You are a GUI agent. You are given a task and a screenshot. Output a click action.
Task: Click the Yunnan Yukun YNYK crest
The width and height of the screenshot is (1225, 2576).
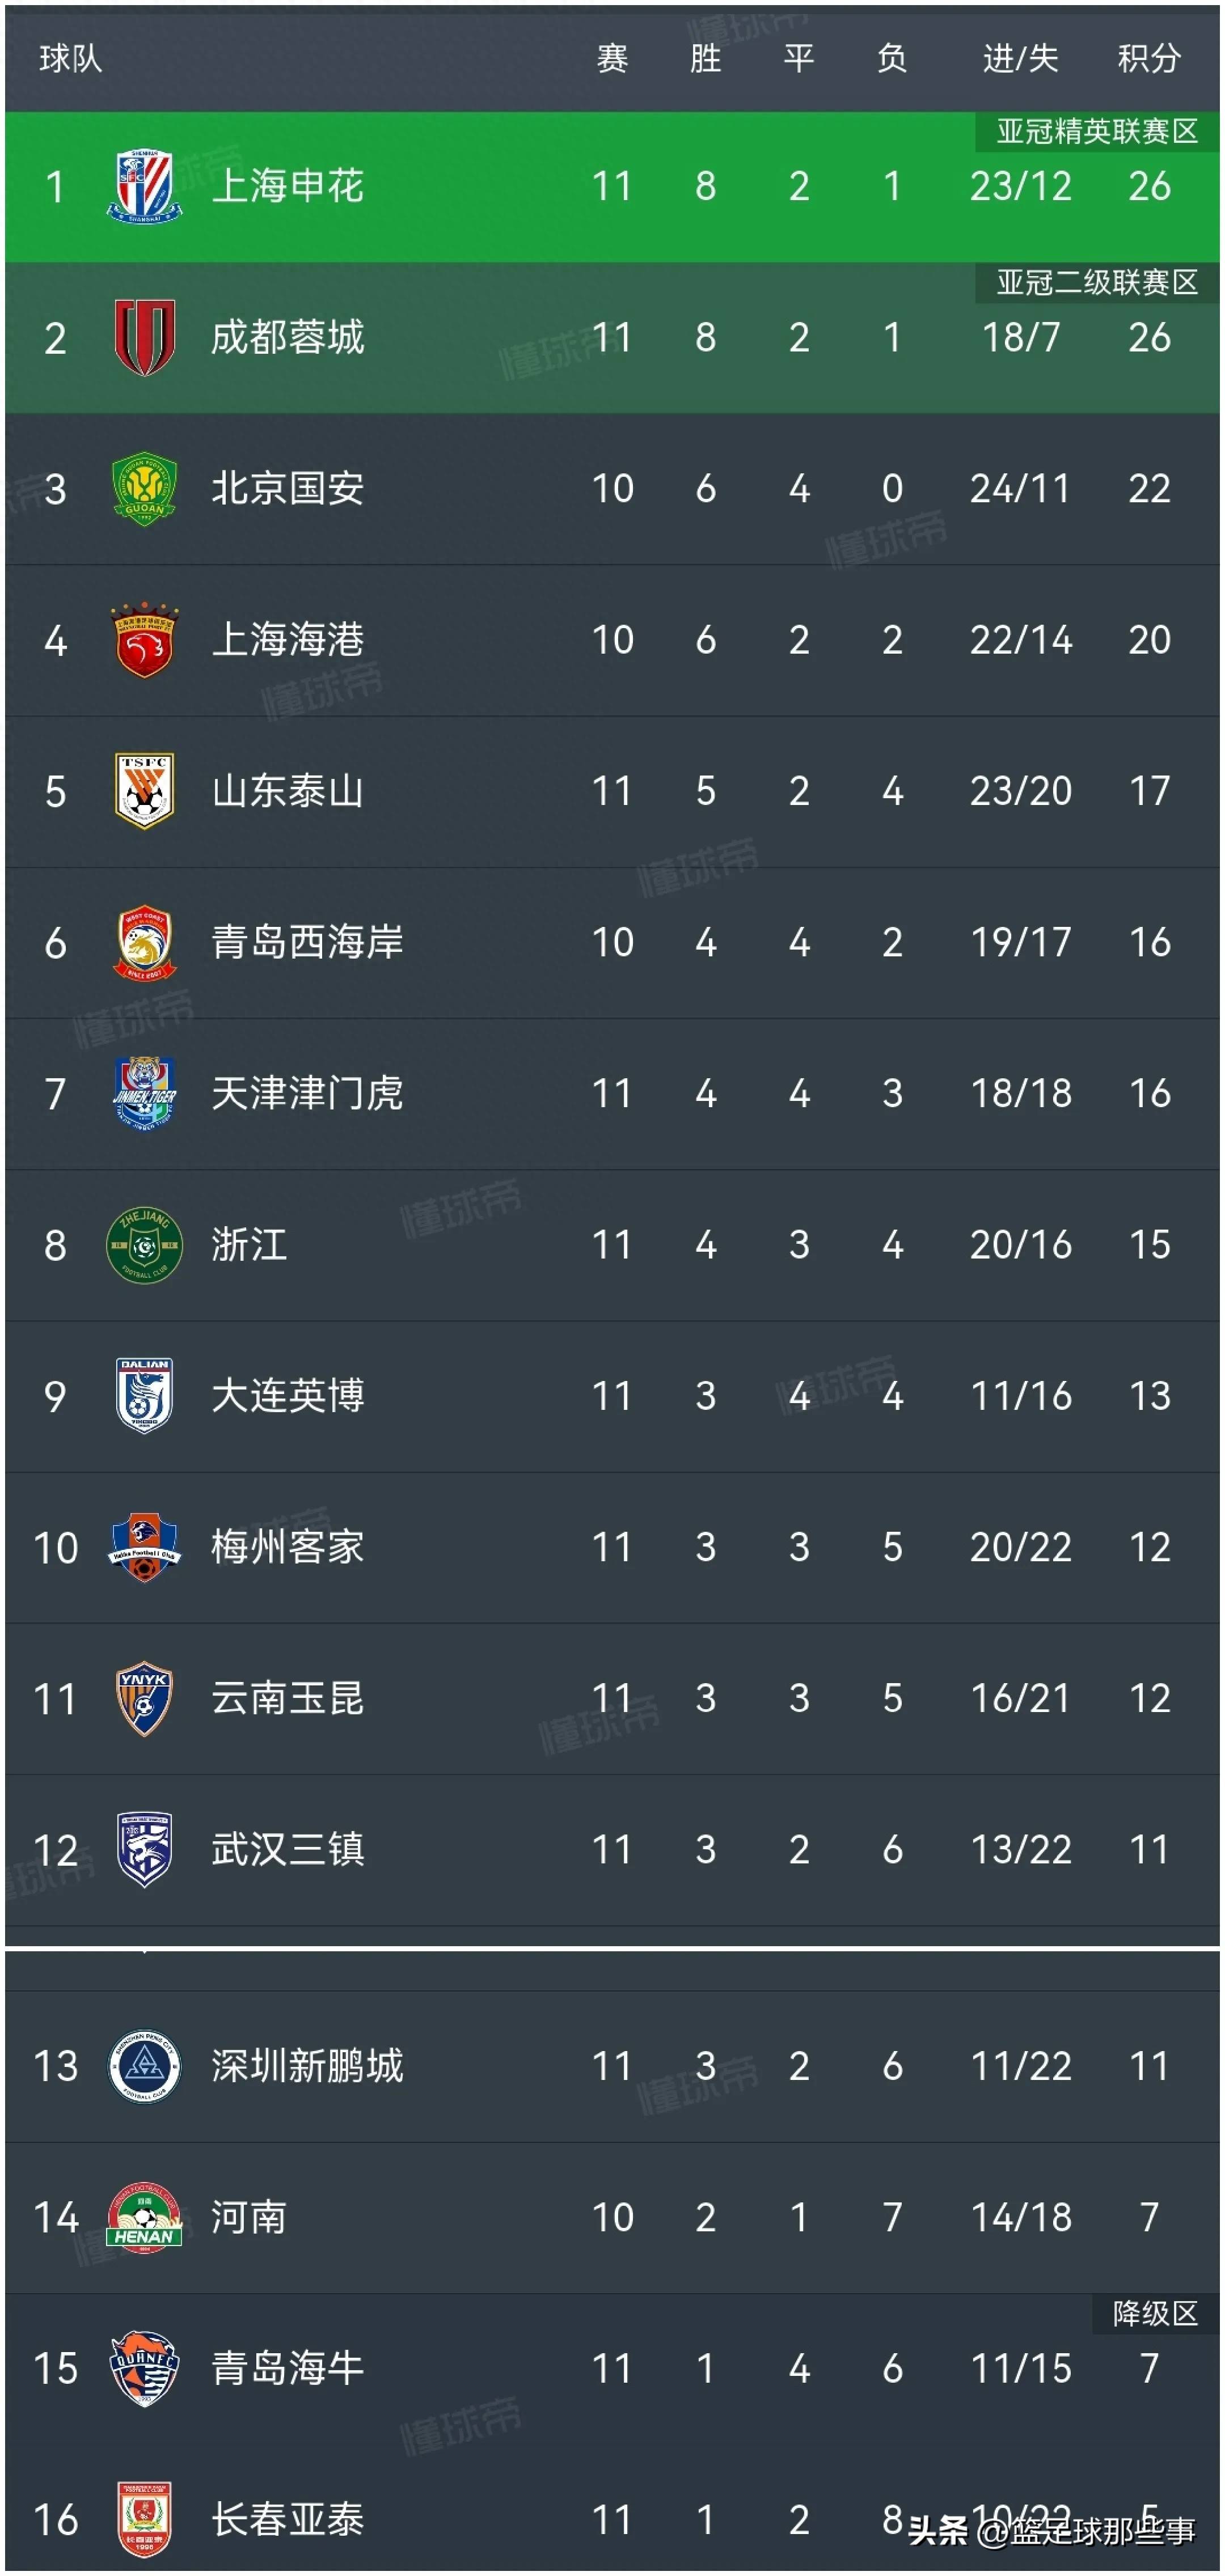[144, 1698]
